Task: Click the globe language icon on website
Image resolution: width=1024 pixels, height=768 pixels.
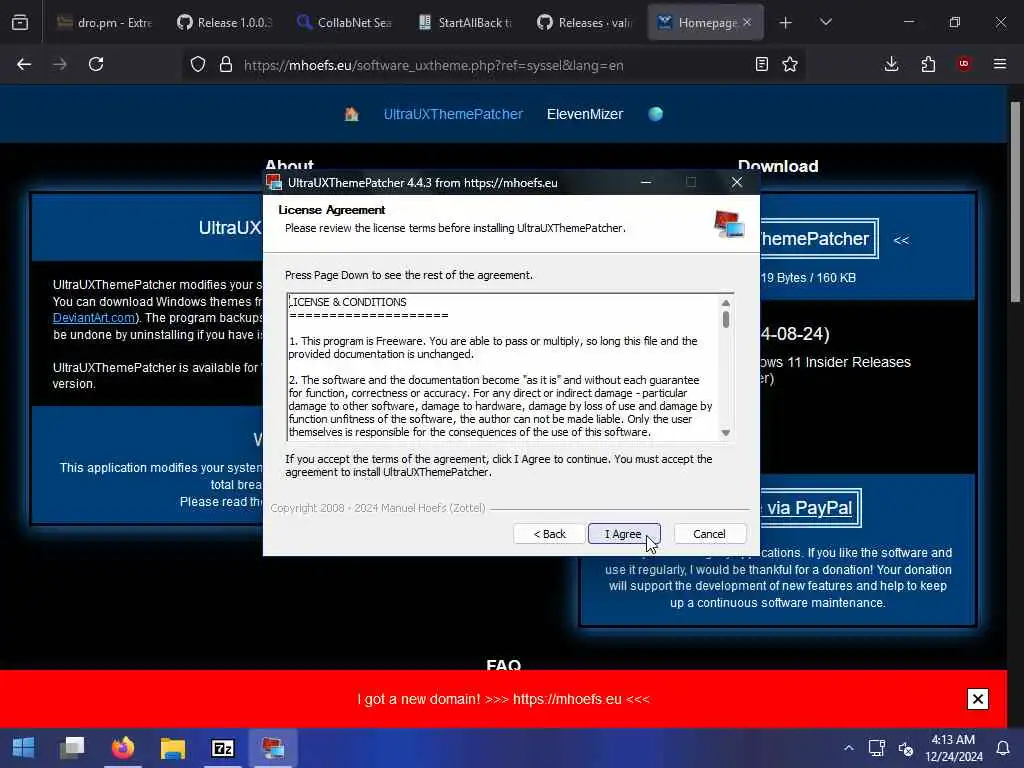Action: pos(656,114)
